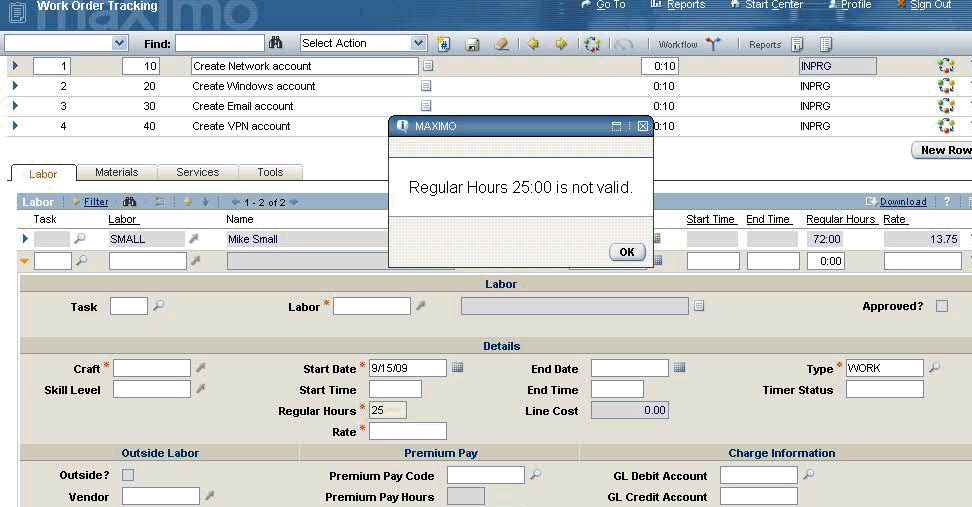
Task: Open the second Reports page icon
Action: tap(826, 44)
